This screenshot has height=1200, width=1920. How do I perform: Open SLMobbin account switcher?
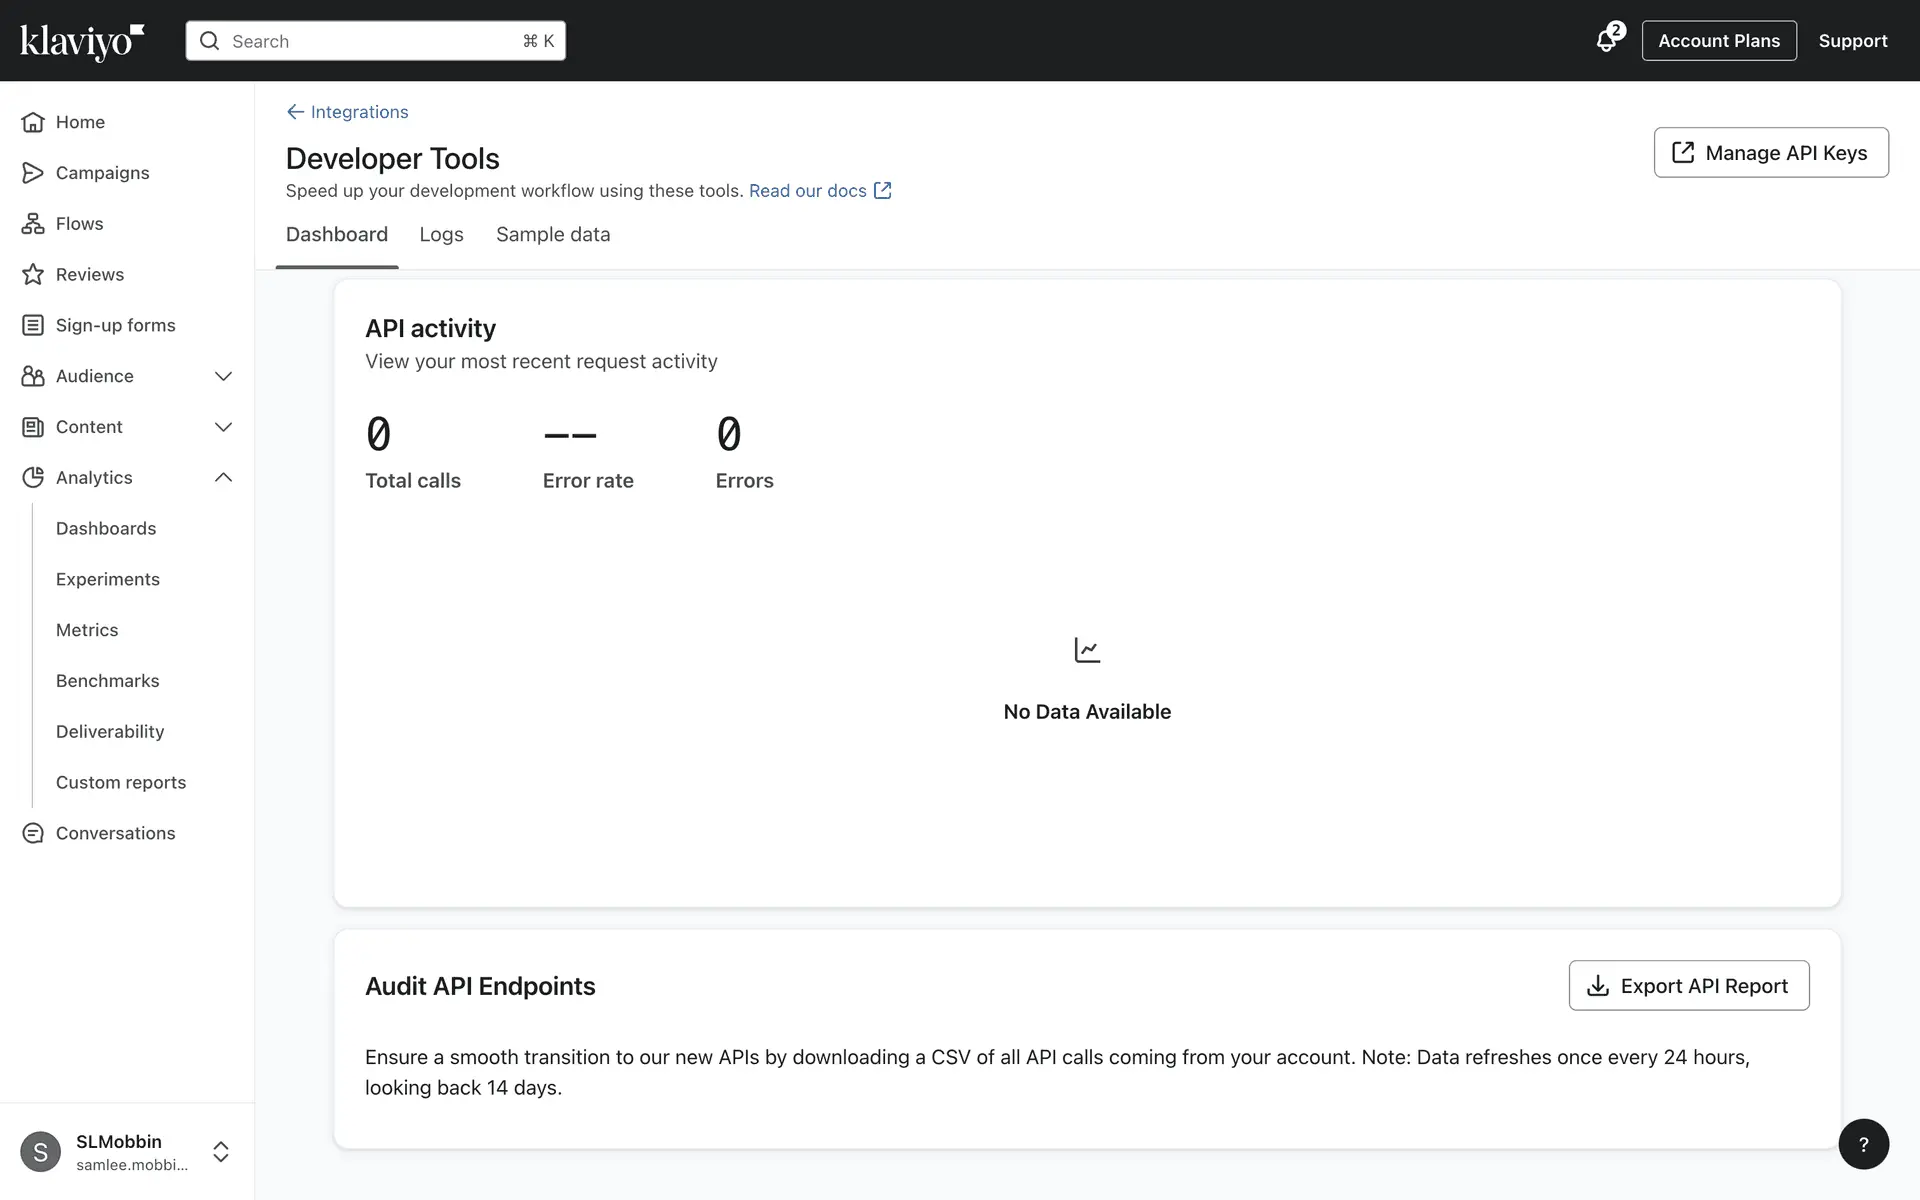point(221,1152)
